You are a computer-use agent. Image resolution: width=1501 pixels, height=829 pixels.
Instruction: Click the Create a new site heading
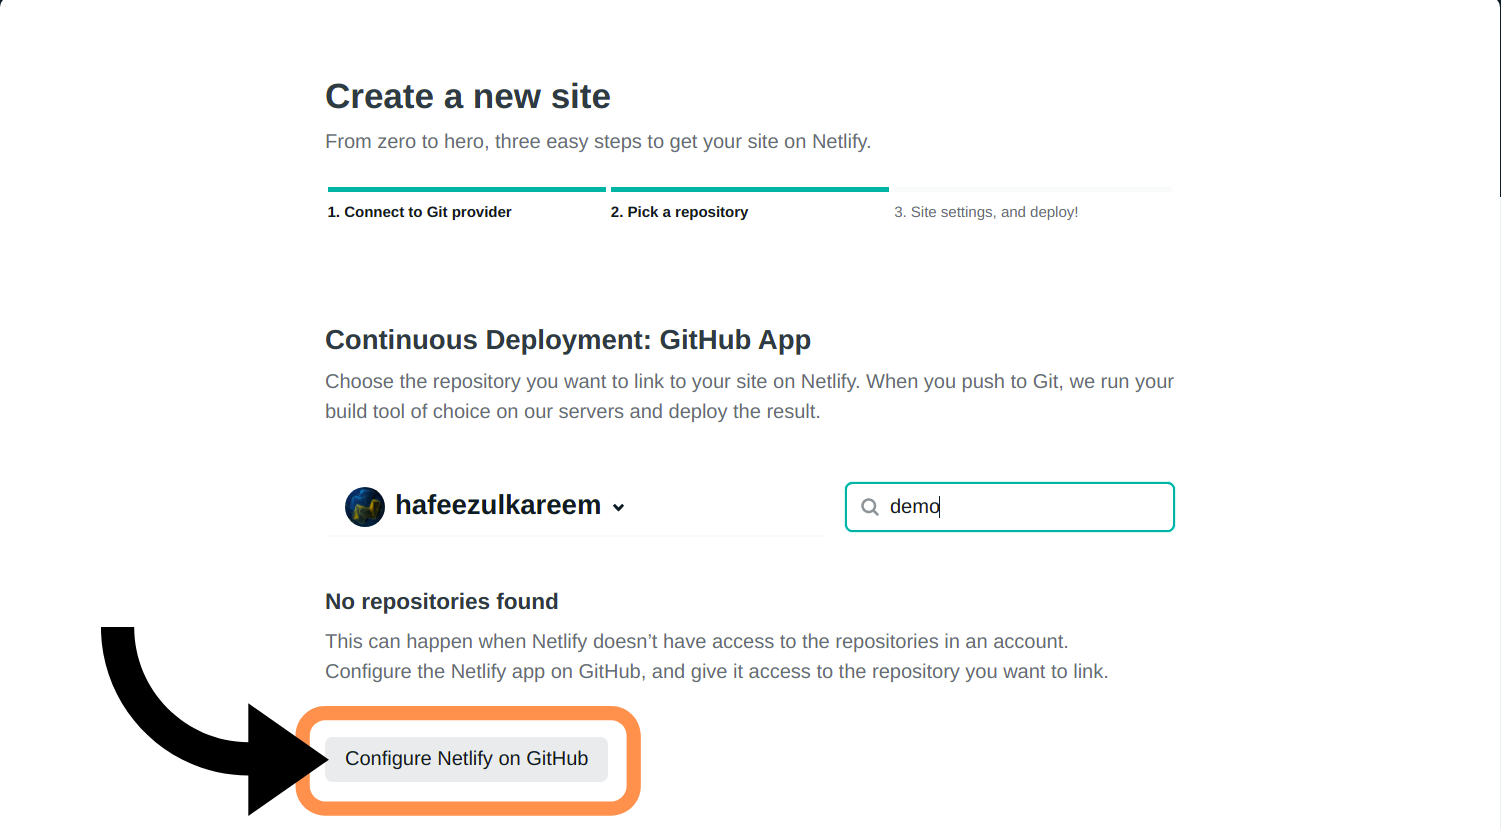coord(467,96)
